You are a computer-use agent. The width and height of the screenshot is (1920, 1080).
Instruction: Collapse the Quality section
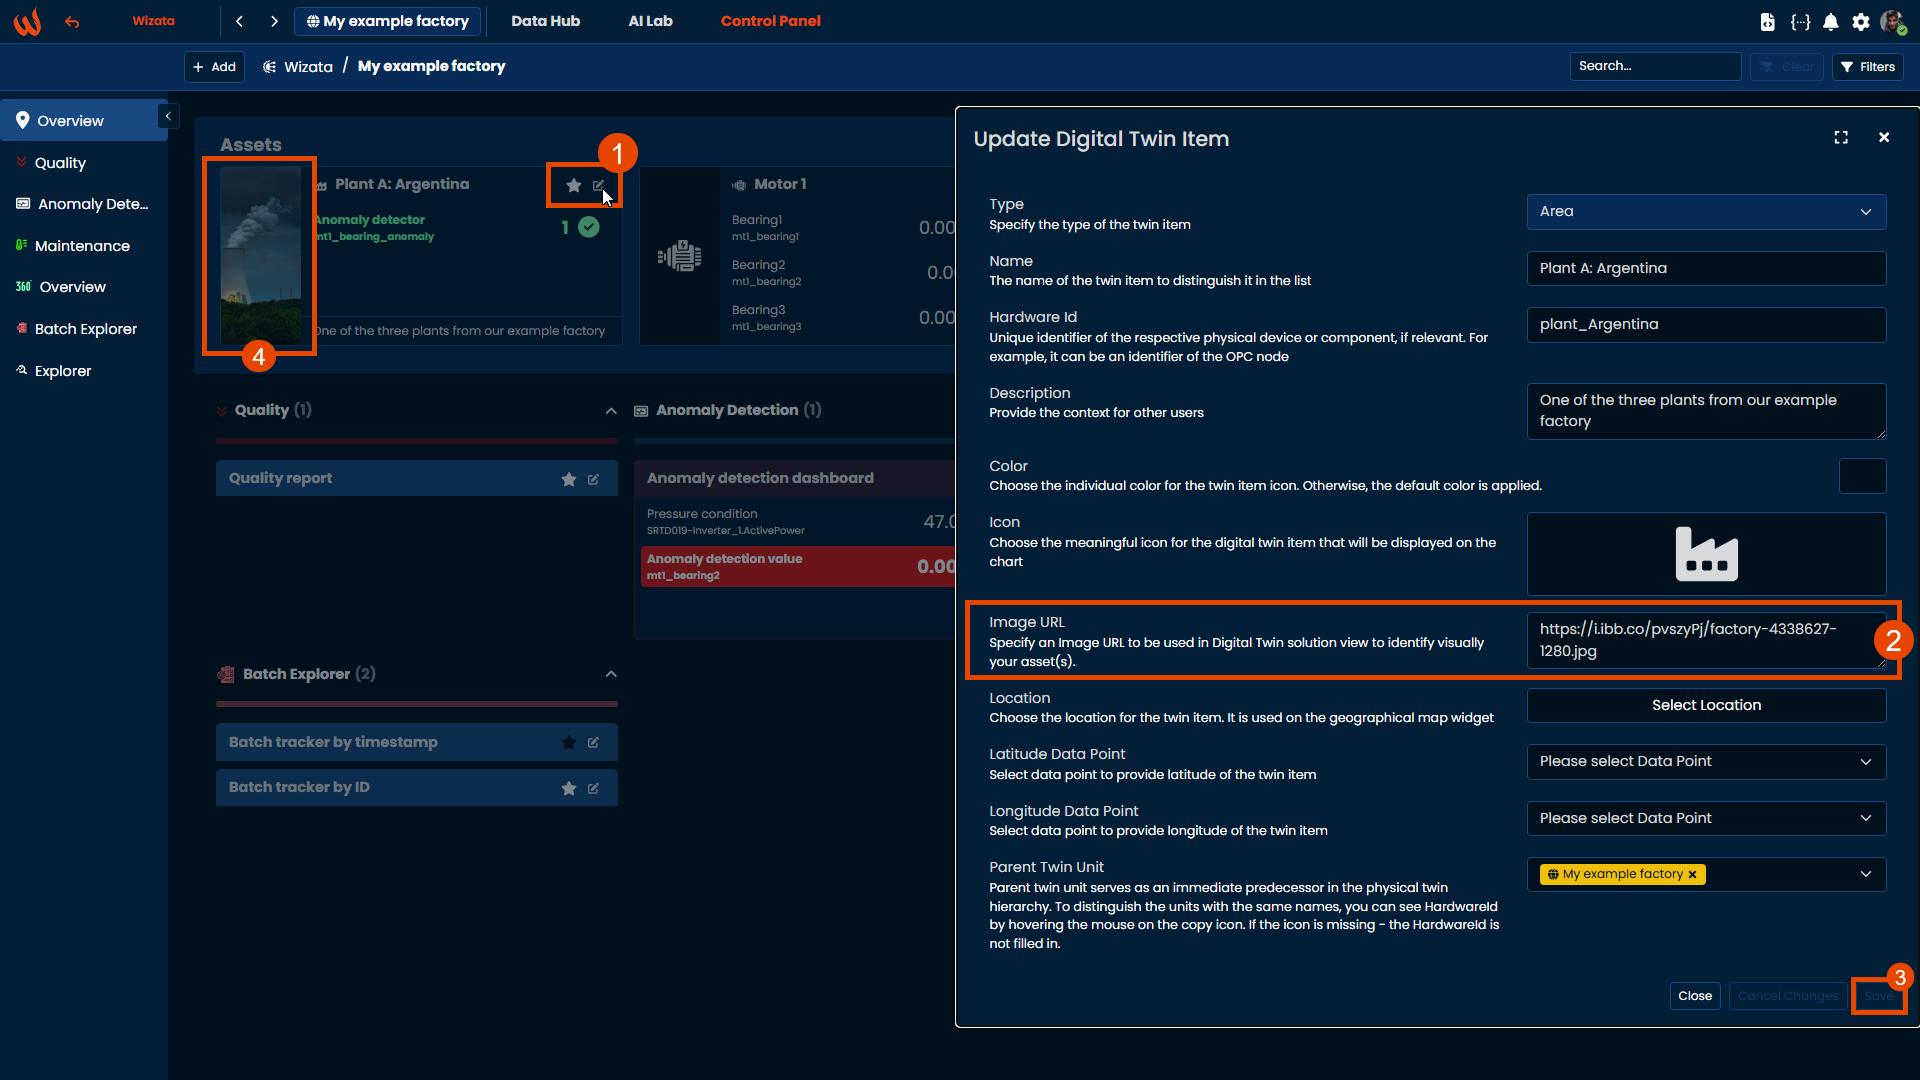tap(611, 411)
